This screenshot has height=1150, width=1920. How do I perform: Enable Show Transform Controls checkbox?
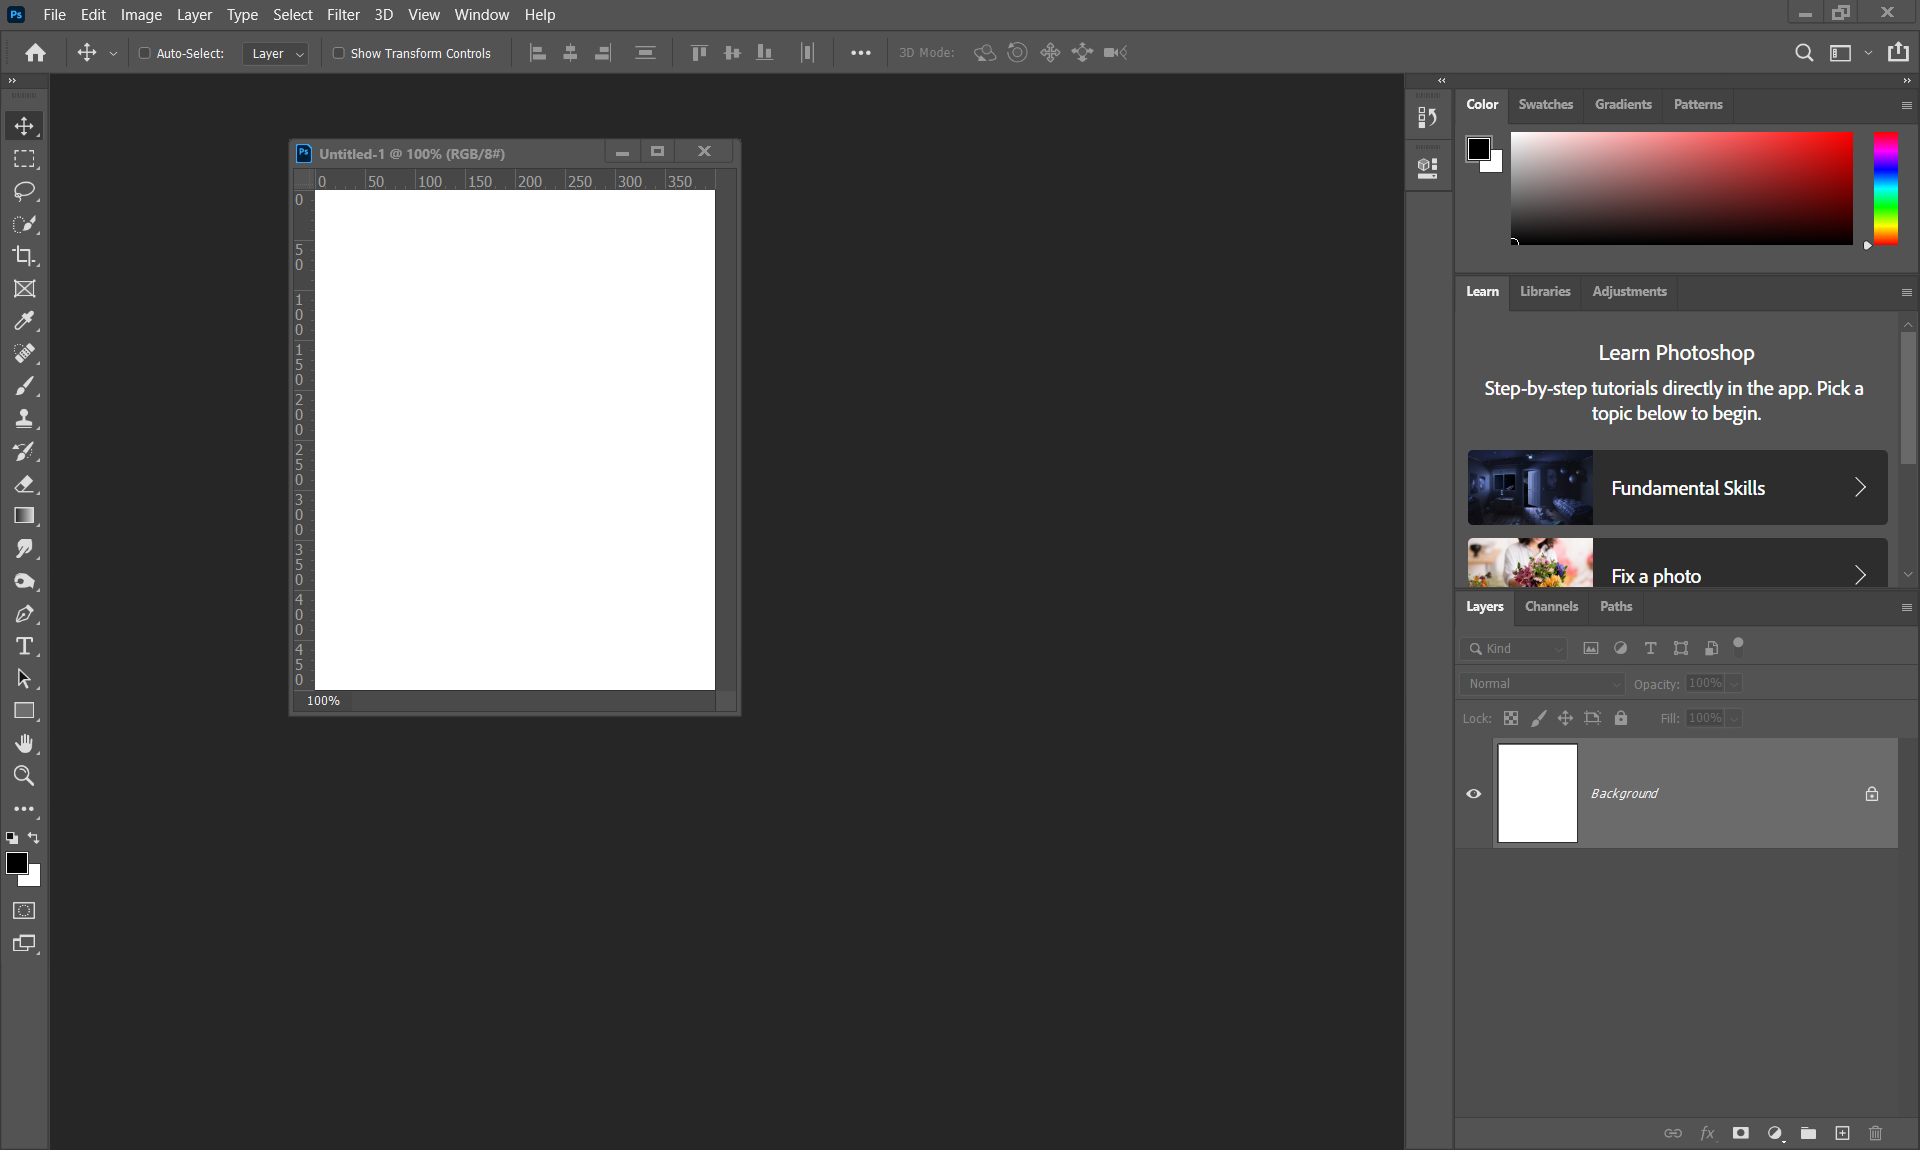[x=339, y=53]
